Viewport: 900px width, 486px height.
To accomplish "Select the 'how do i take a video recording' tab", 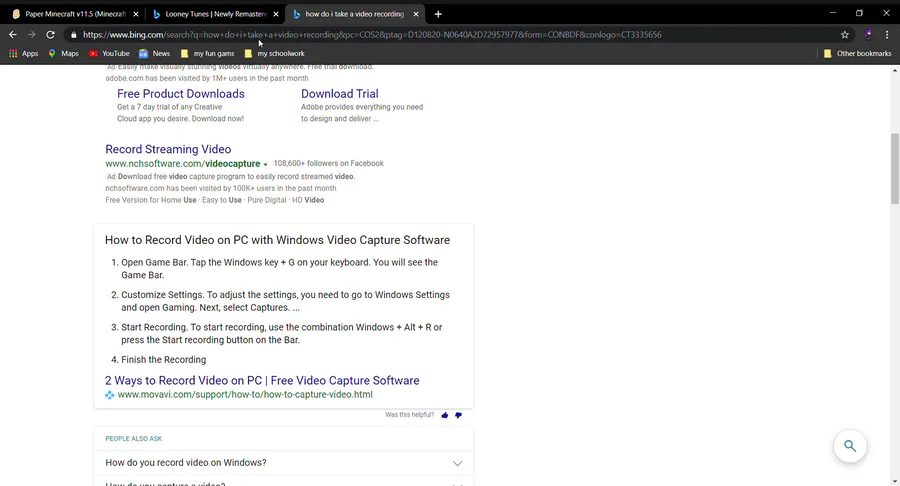I will [x=355, y=14].
